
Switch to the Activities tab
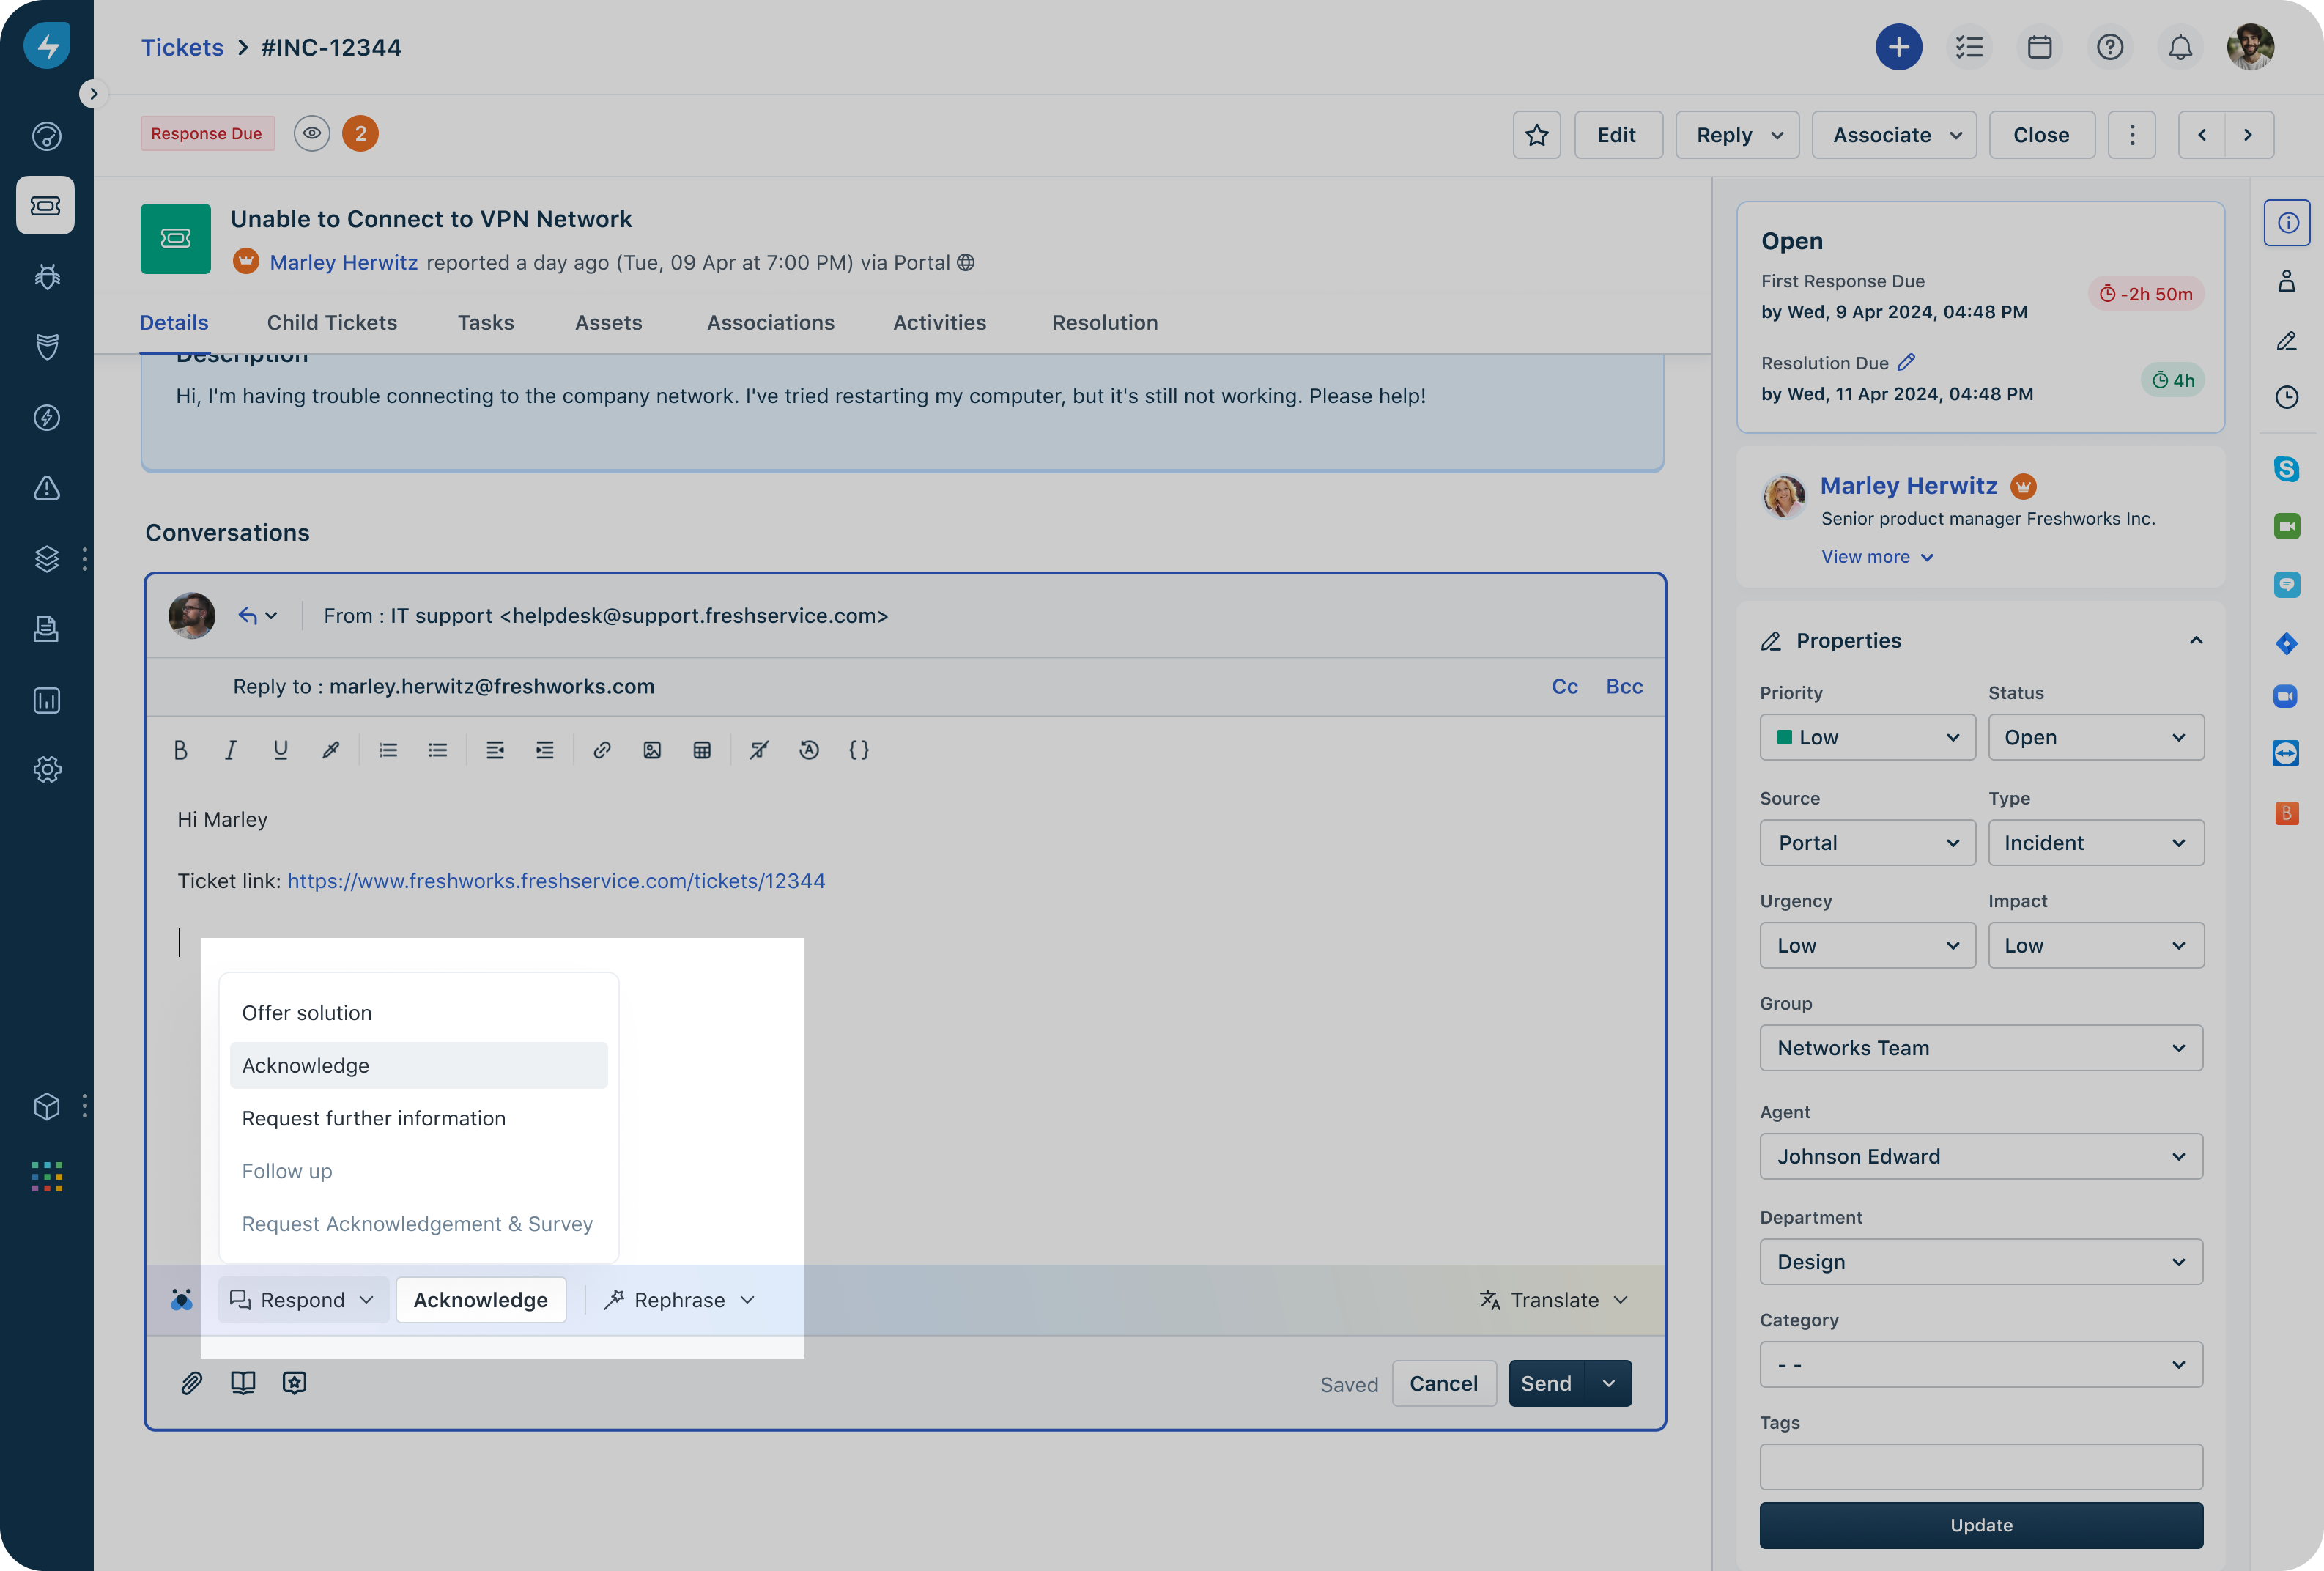[939, 322]
